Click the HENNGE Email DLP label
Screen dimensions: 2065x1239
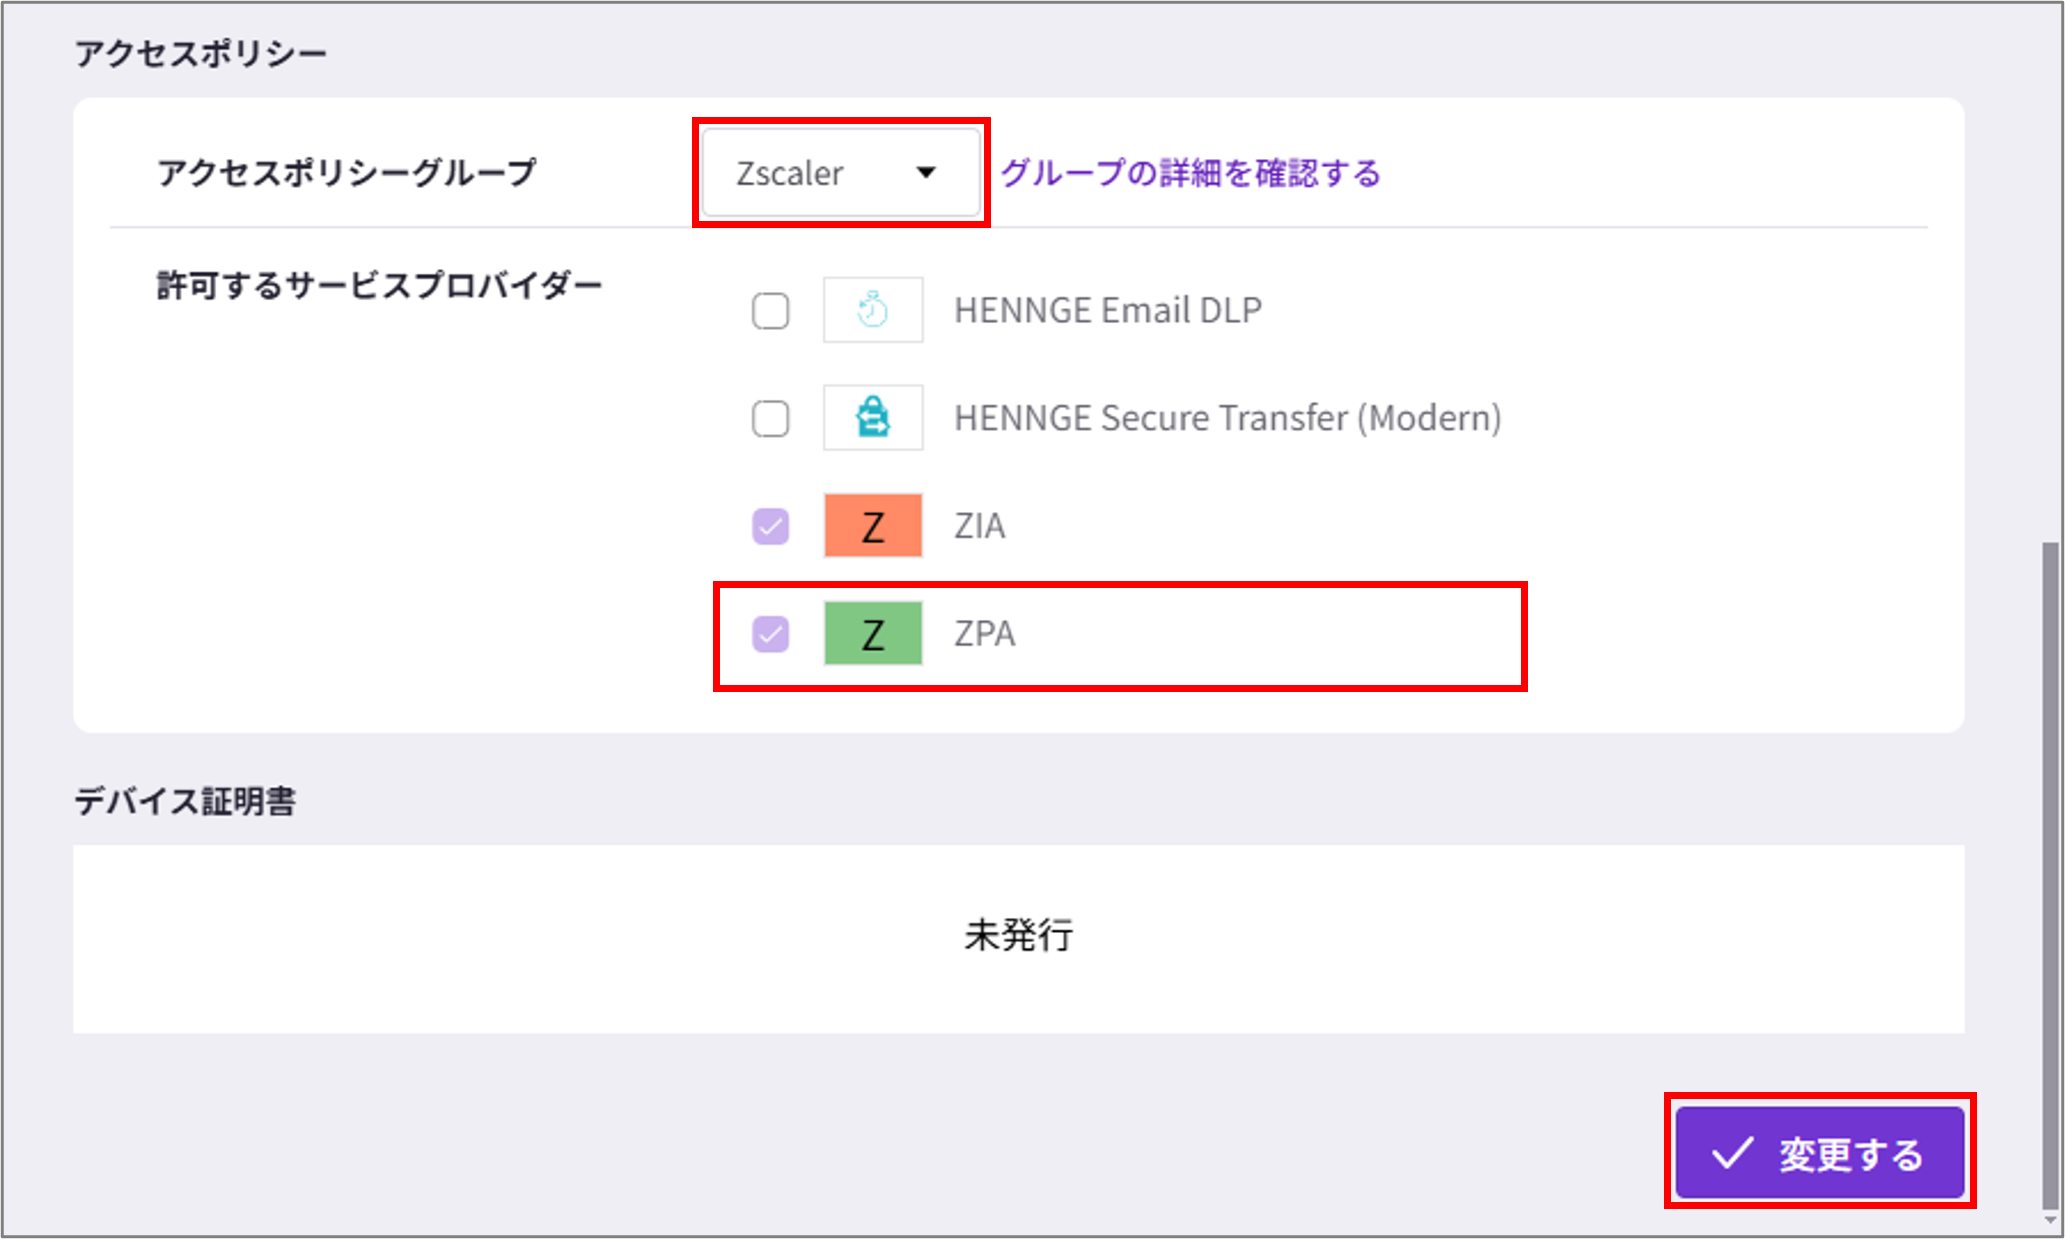tap(1108, 310)
